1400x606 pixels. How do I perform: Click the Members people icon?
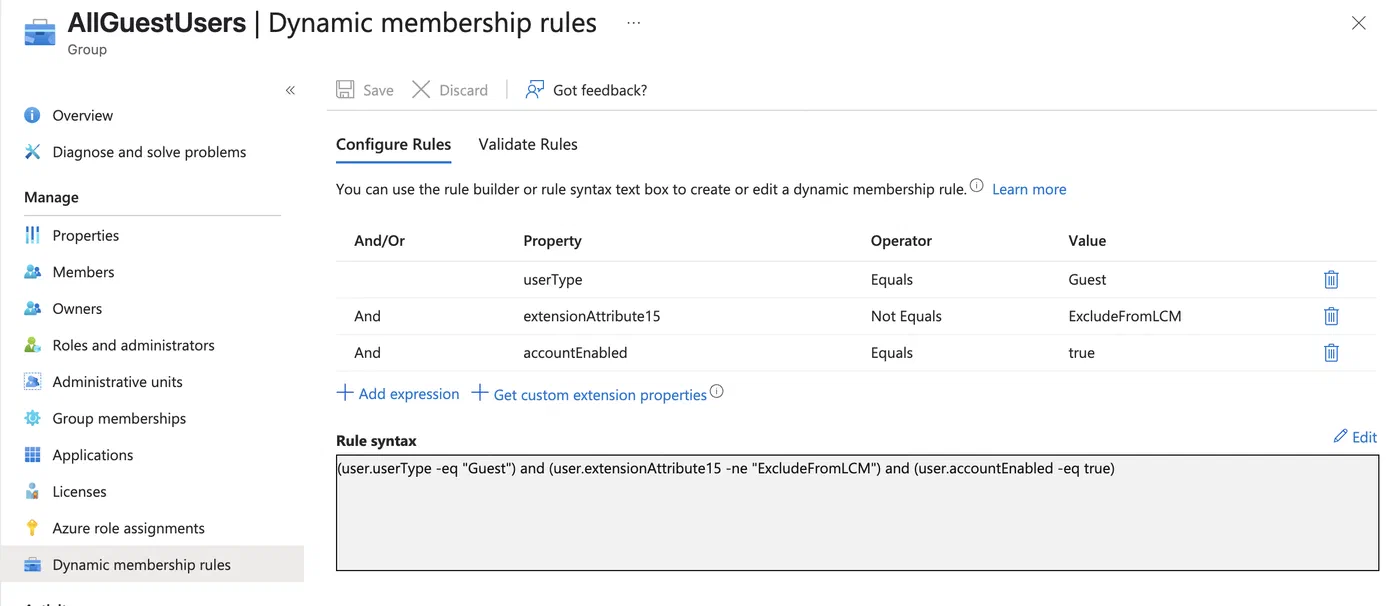point(33,272)
